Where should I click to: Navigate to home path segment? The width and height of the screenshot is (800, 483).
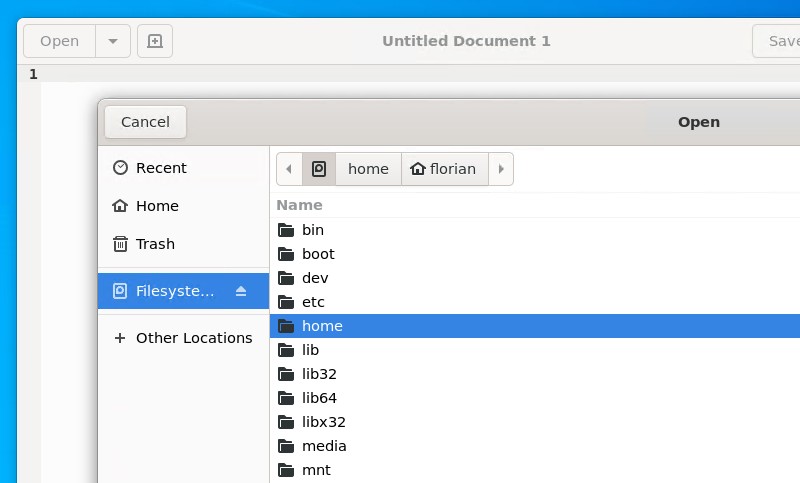368,169
